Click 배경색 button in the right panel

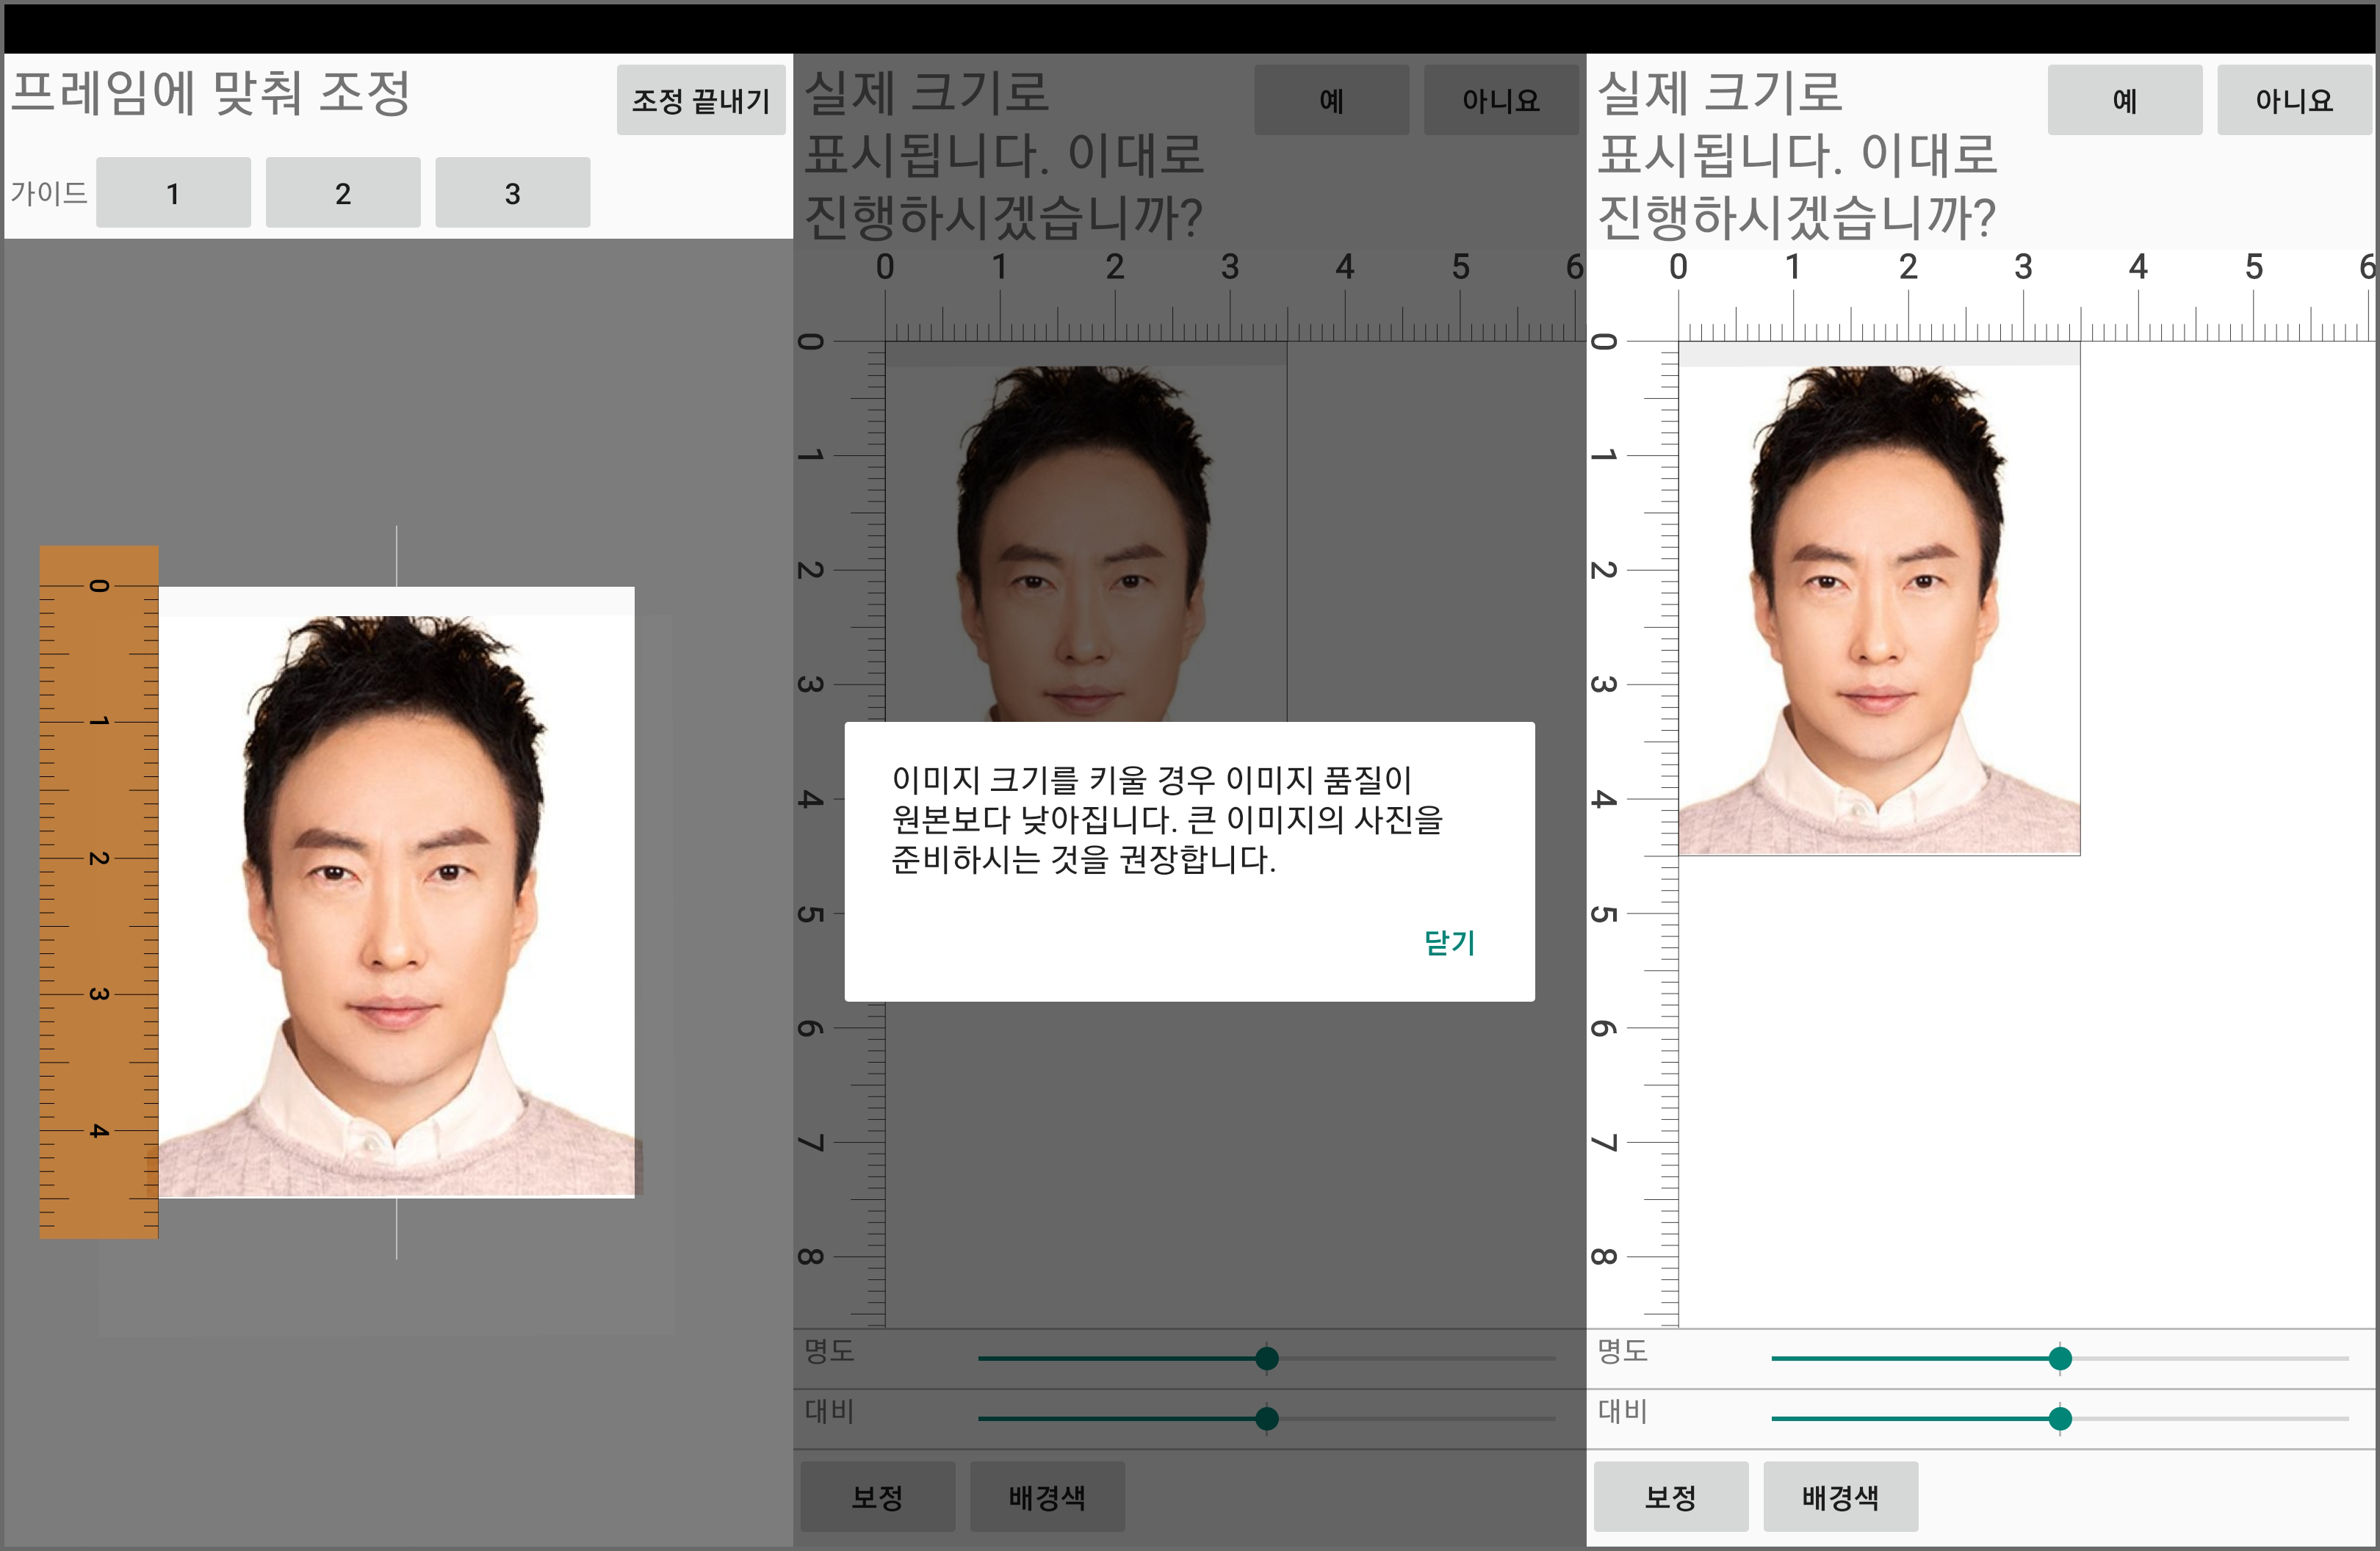pyautogui.click(x=1840, y=1496)
